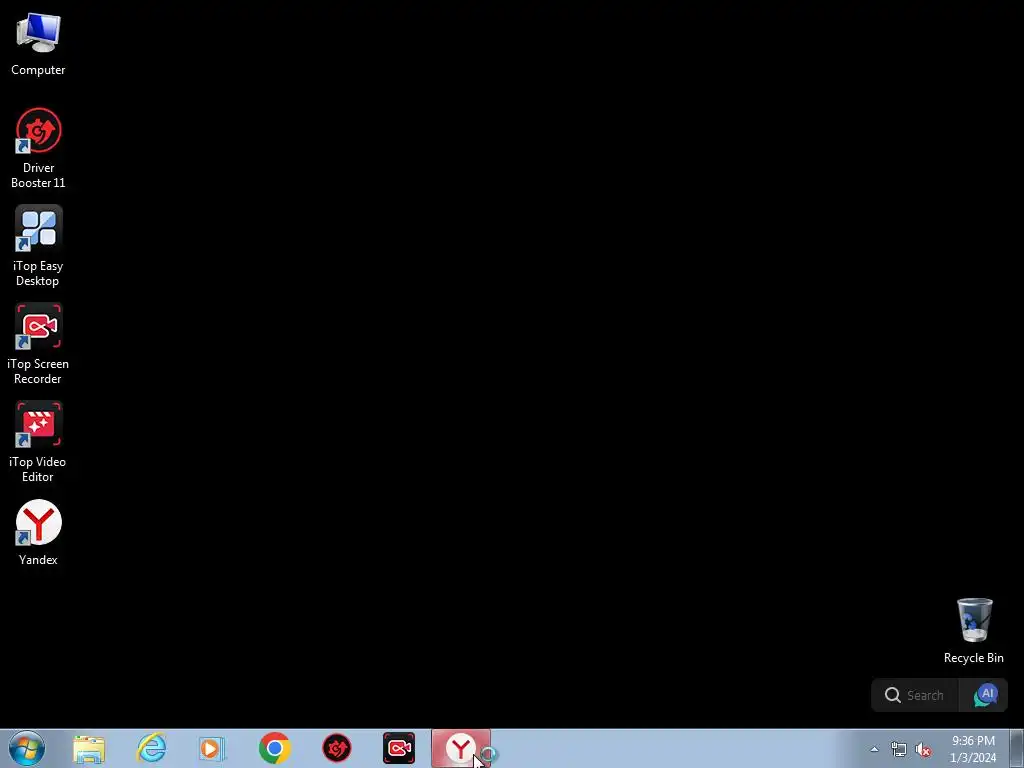
Task: Open the Windows Start menu
Action: [x=27, y=748]
